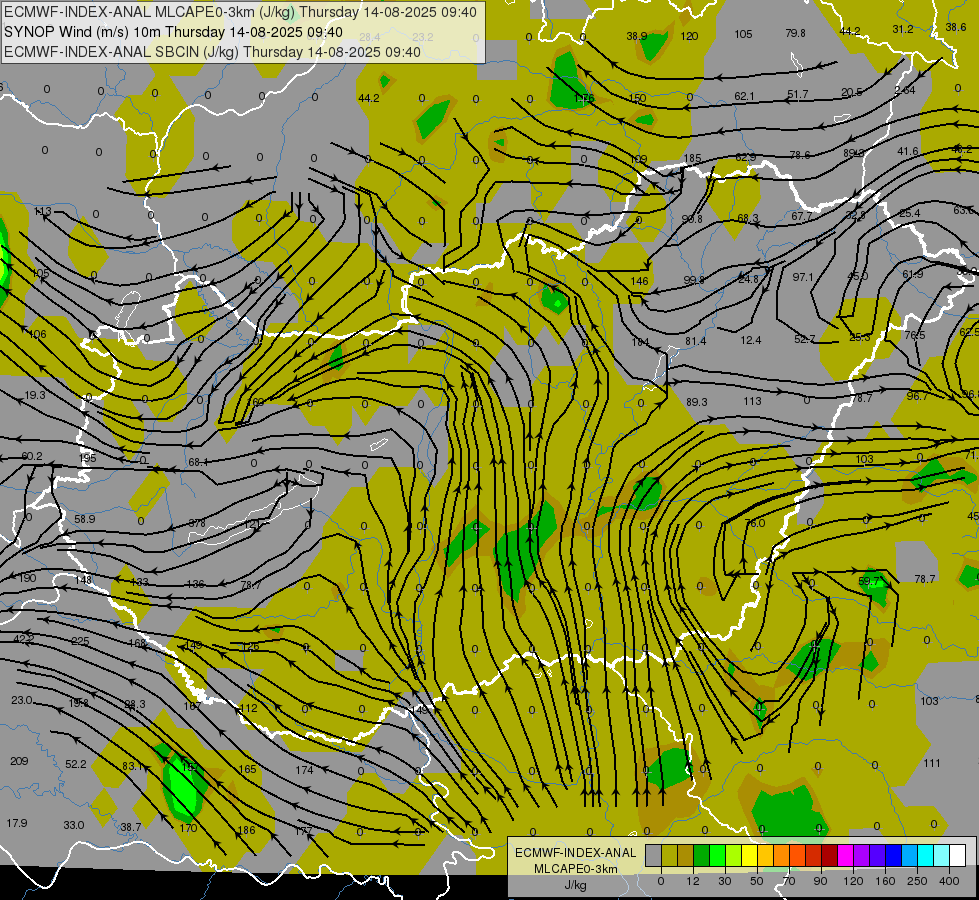Click the map value 195

(88, 458)
